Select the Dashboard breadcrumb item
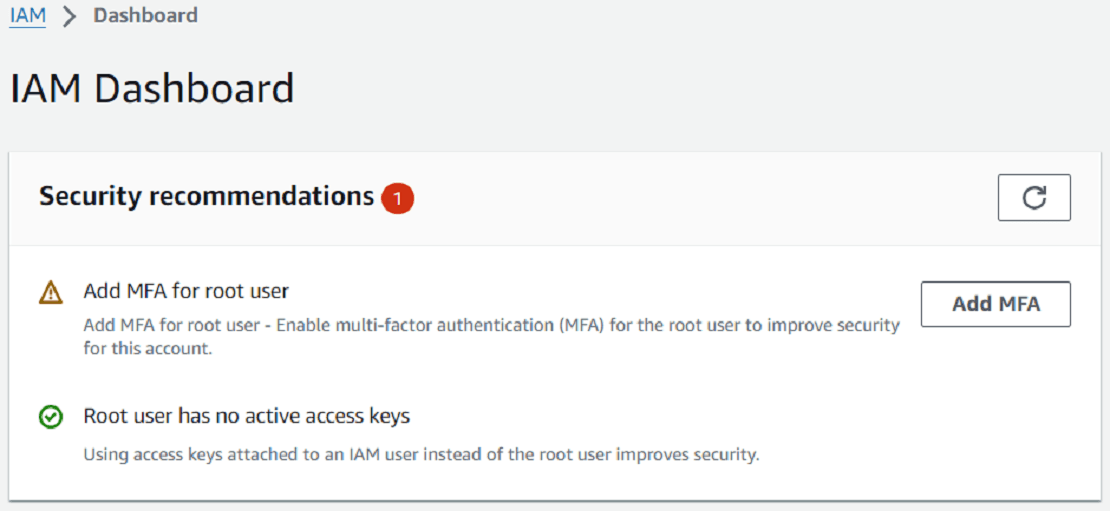Screen dimensions: 1110x511 click(146, 16)
